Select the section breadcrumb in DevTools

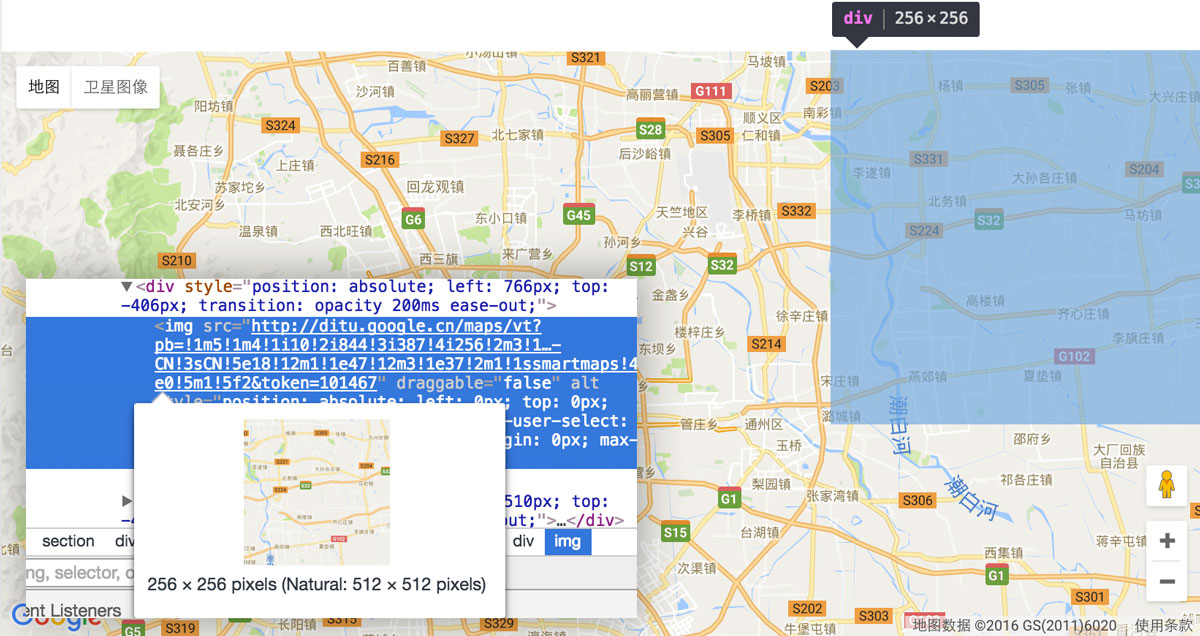coord(68,541)
